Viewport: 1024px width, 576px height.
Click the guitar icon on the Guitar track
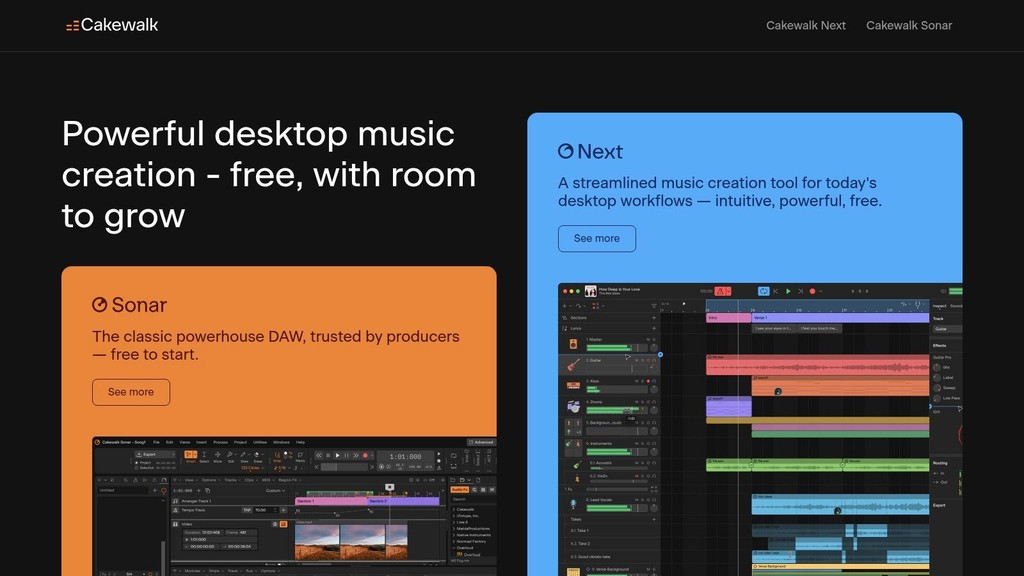(571, 365)
